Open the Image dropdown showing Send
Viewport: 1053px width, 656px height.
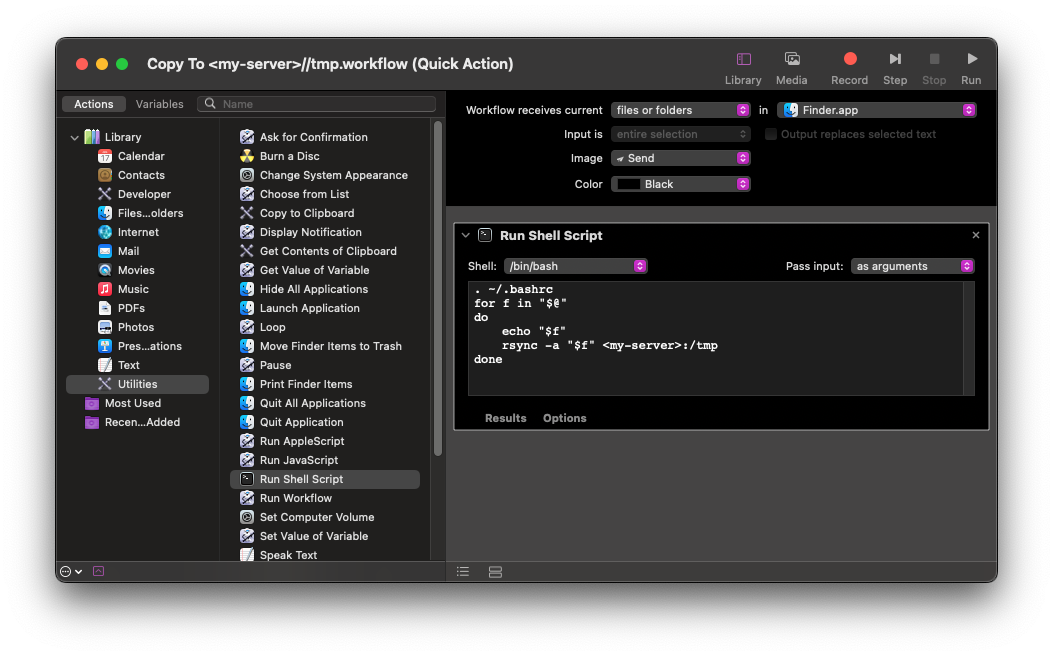click(x=680, y=158)
